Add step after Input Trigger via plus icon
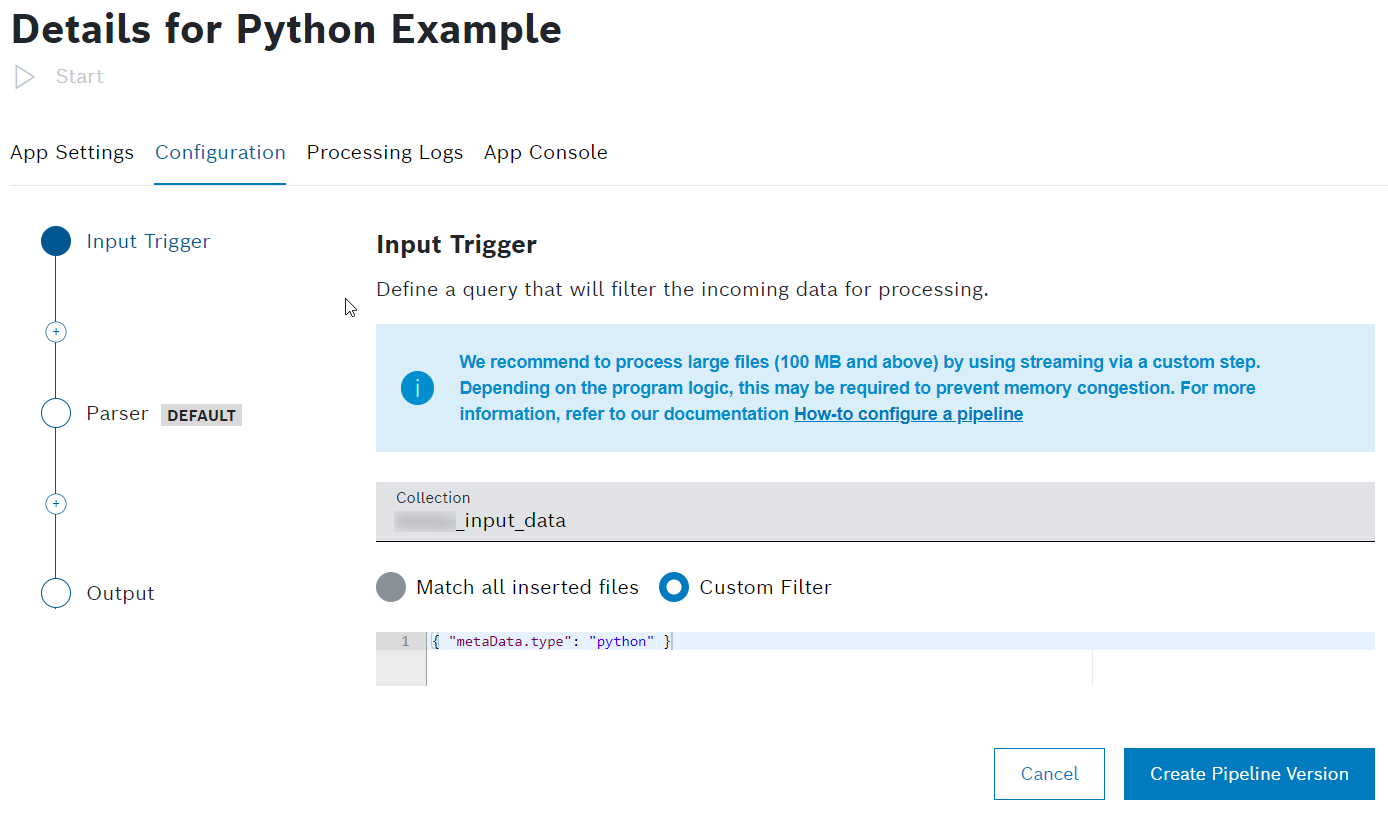1388x814 pixels. (56, 331)
